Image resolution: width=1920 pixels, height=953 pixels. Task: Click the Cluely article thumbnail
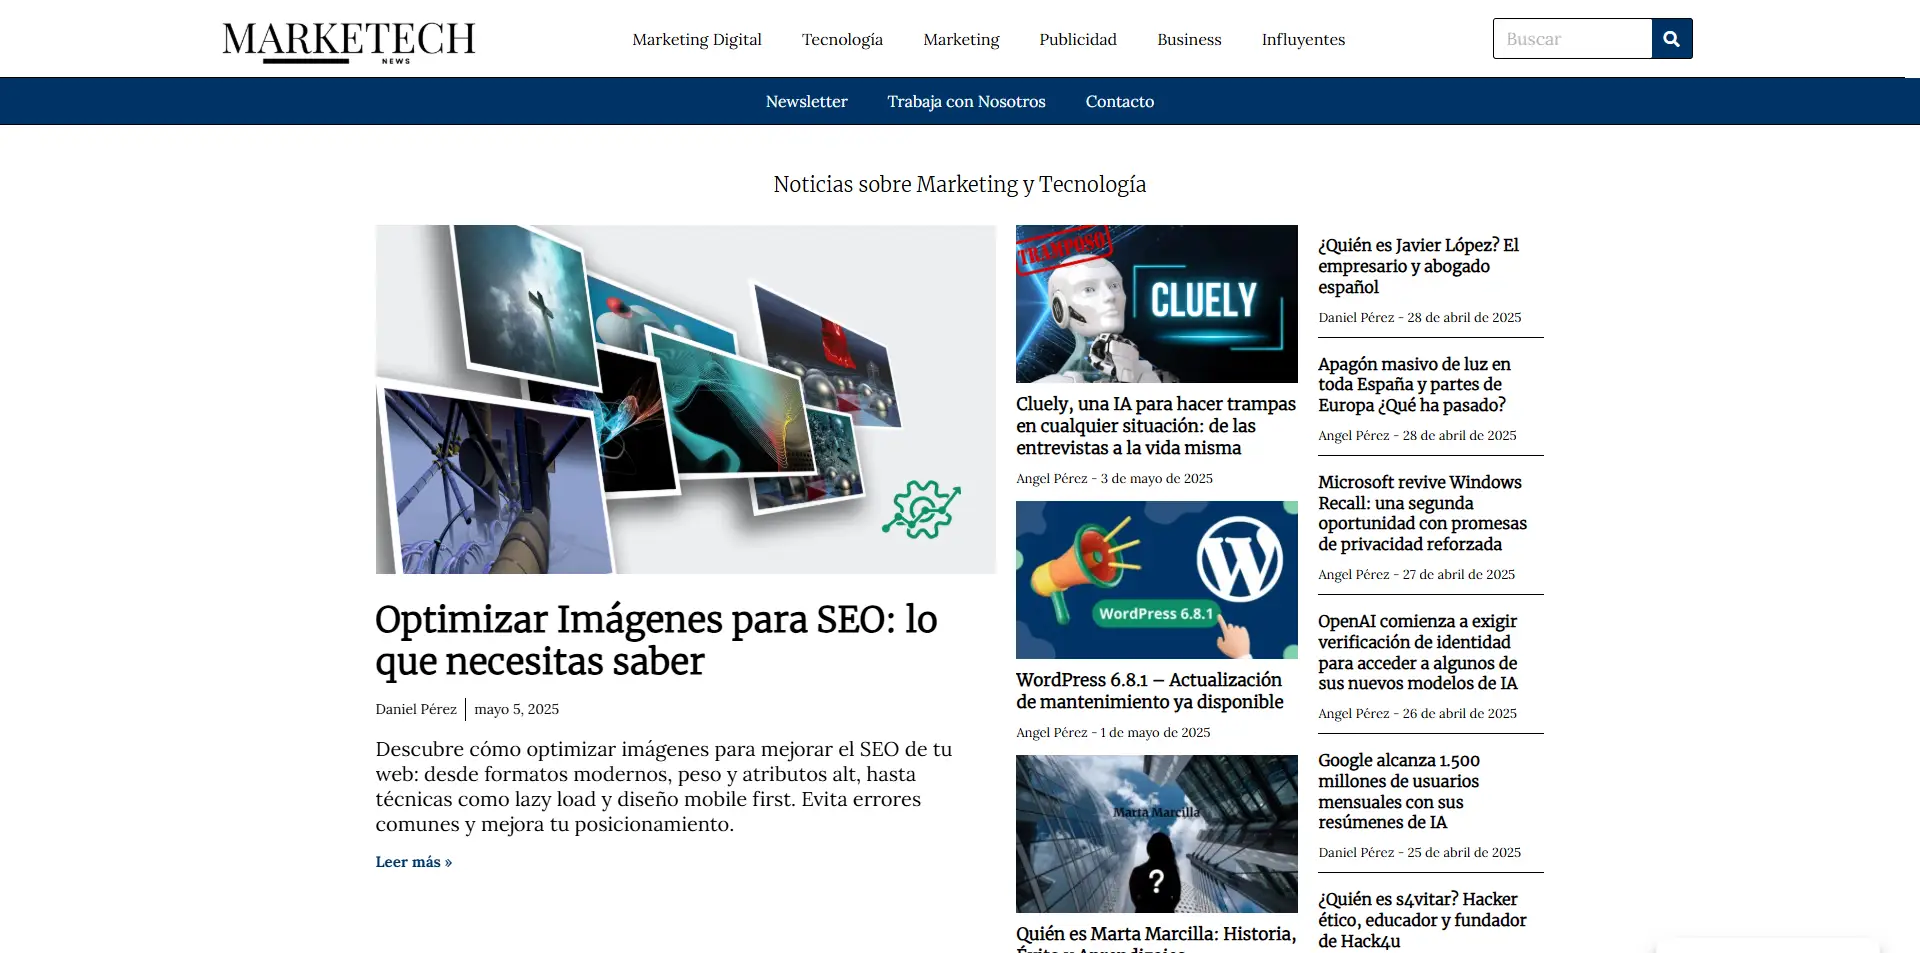1157,304
